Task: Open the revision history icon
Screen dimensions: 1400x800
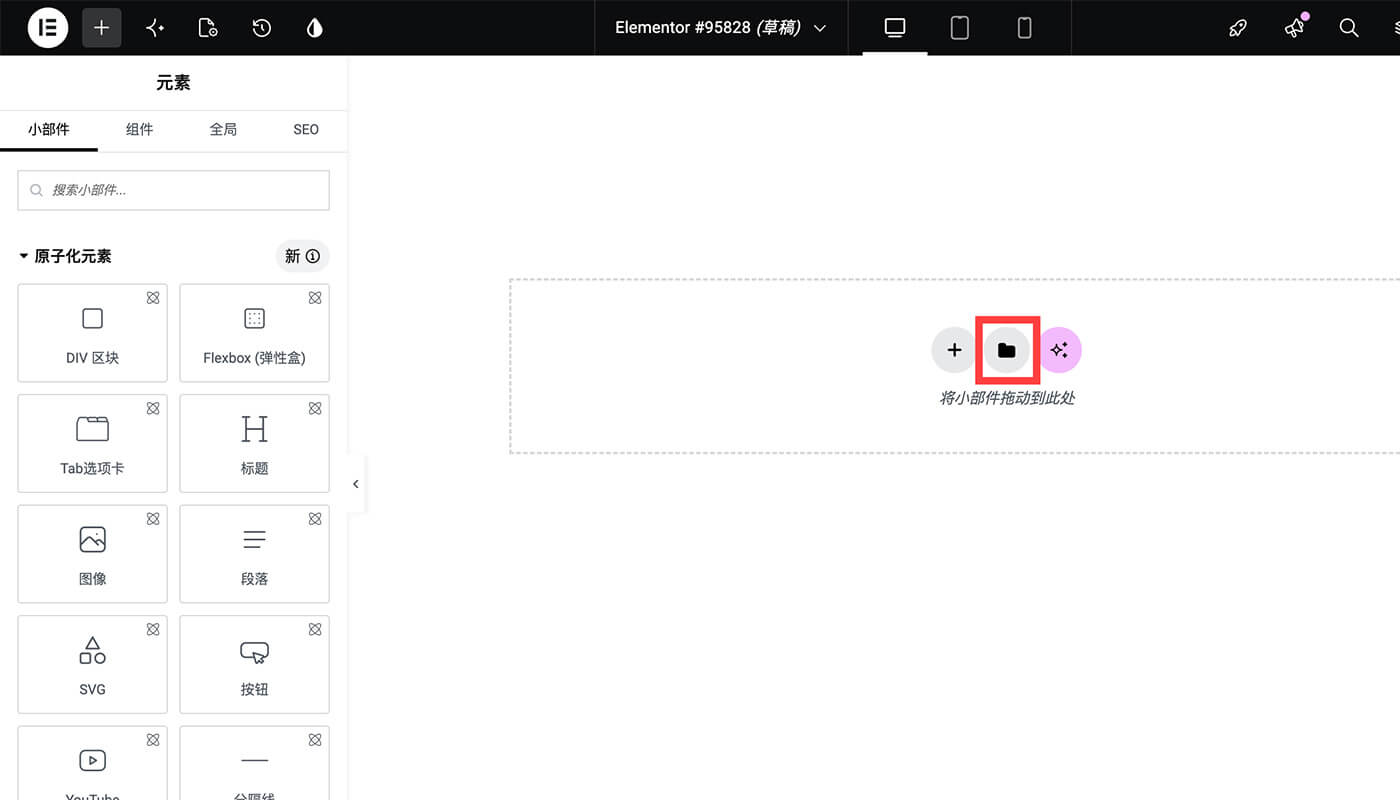Action: tap(262, 28)
